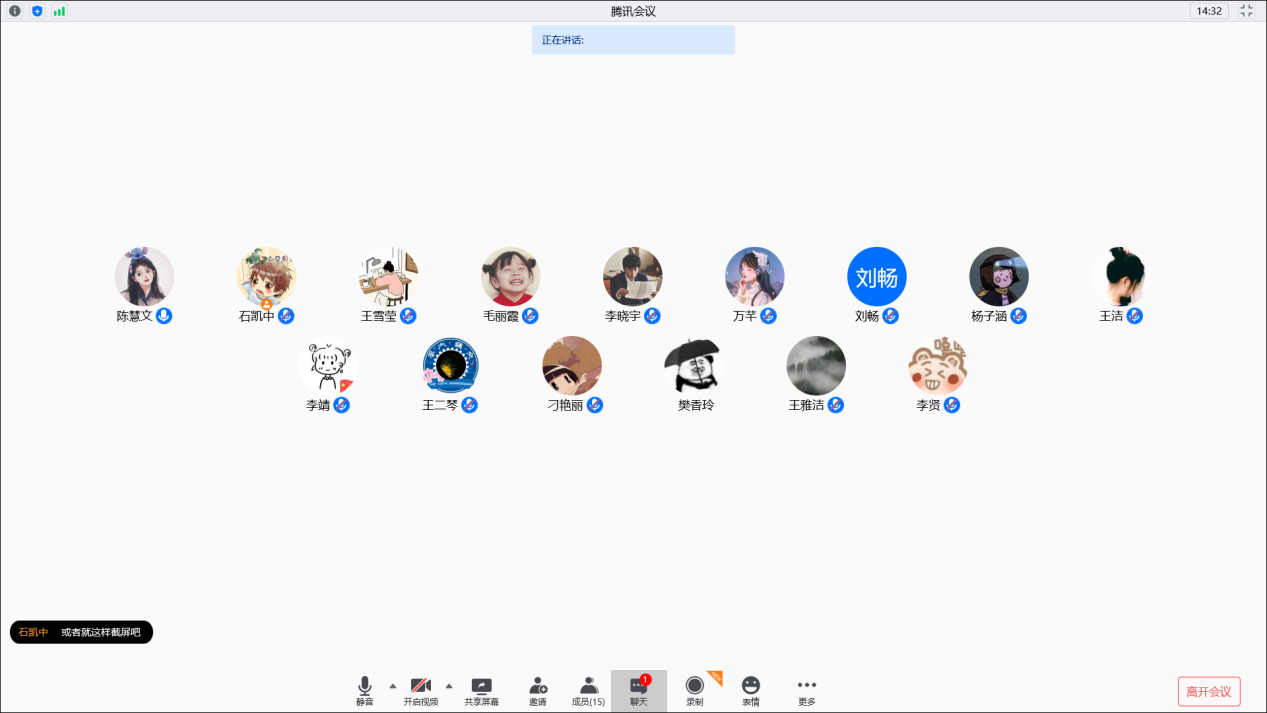
Task: Expand video options arrow beside 开启视频
Action: coord(449,686)
